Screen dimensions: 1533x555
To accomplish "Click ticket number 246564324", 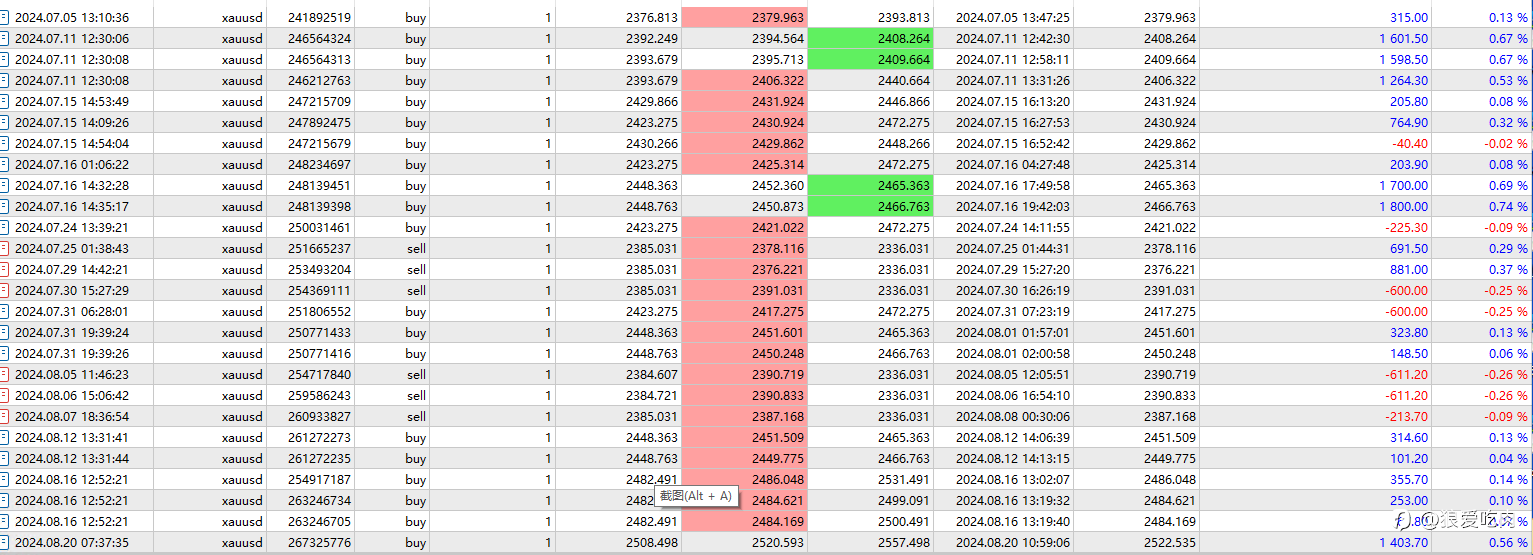I will [319, 38].
